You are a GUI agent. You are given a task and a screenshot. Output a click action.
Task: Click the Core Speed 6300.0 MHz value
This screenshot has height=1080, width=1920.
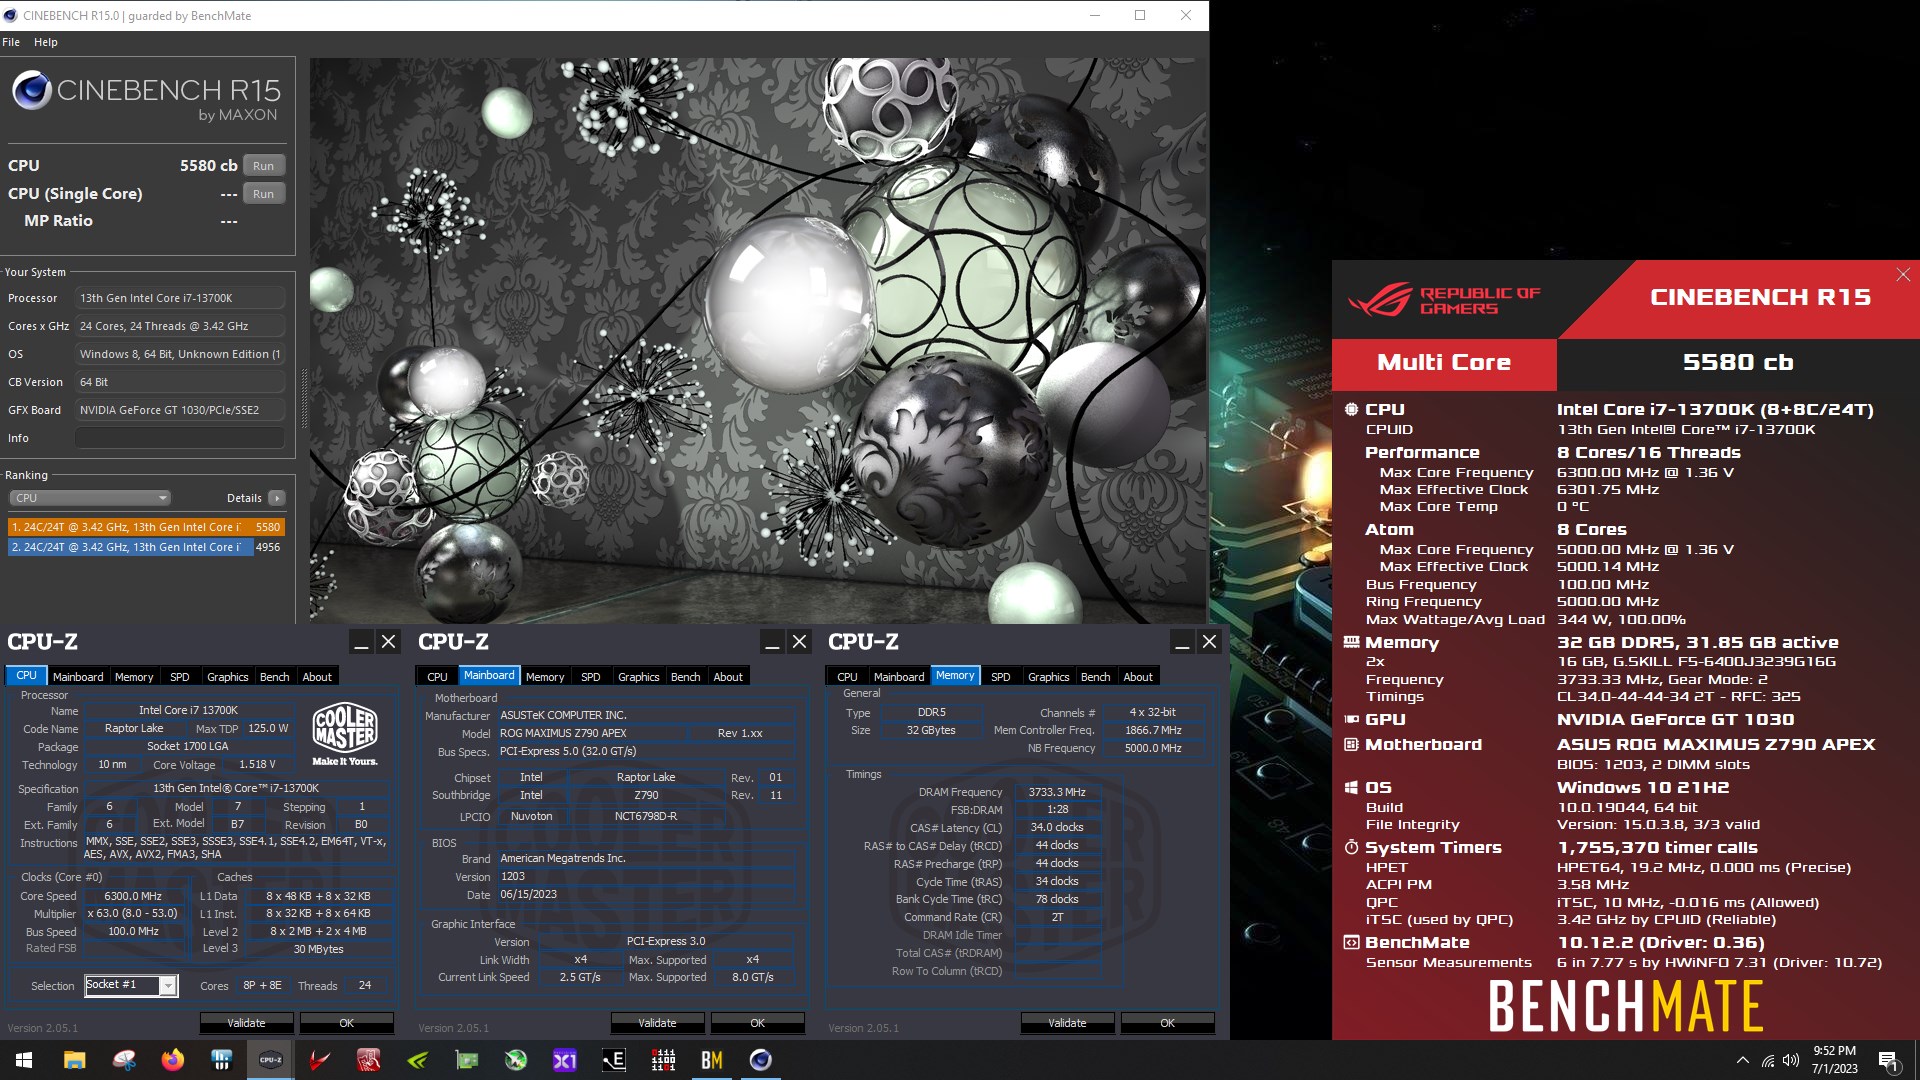pyautogui.click(x=133, y=896)
